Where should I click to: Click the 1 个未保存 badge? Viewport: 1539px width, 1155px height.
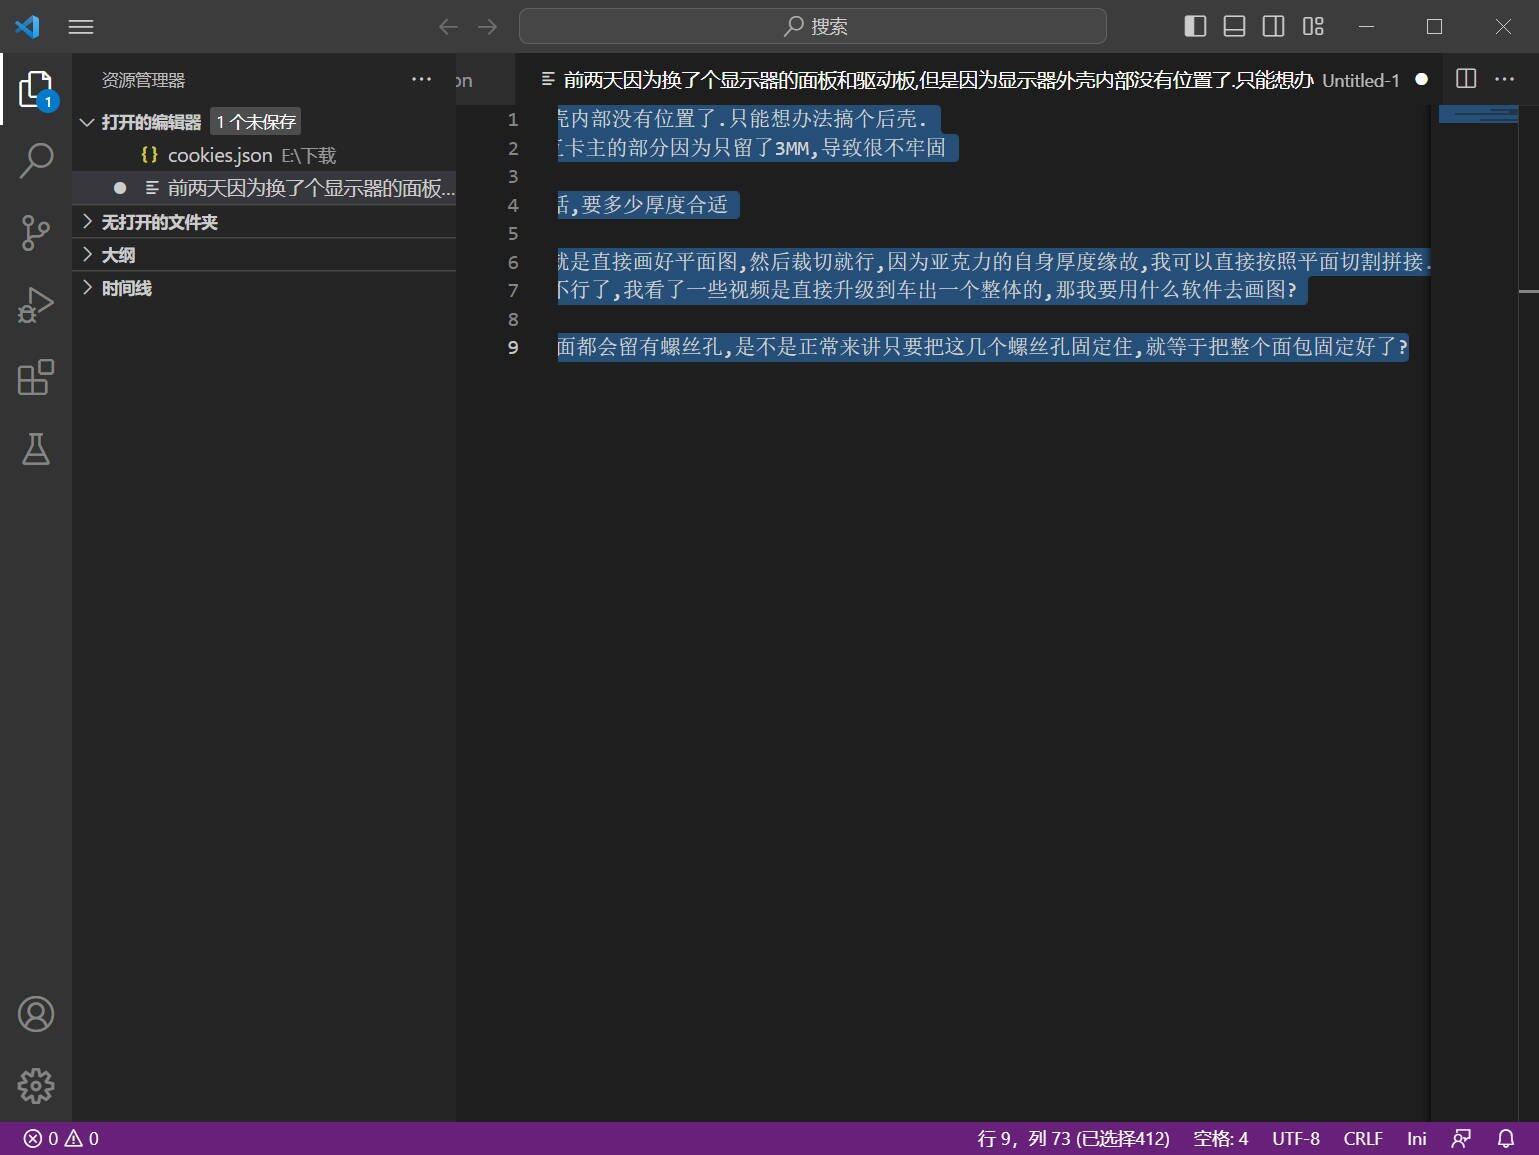click(256, 122)
